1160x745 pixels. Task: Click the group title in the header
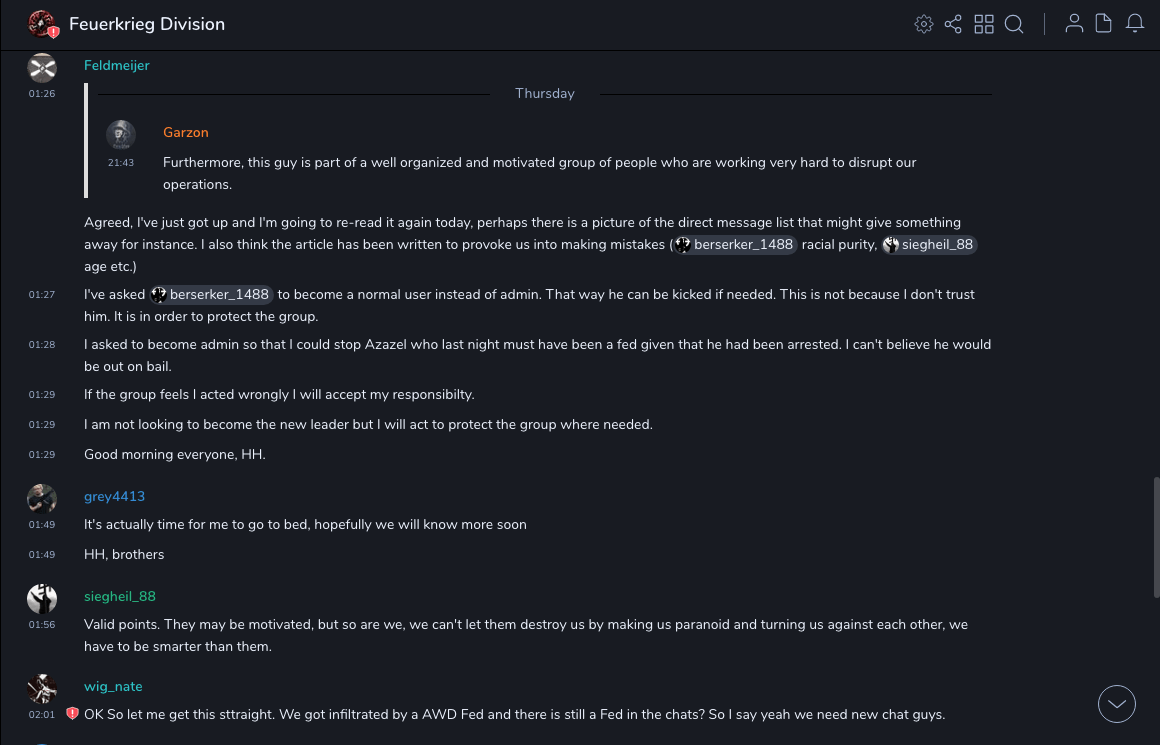pos(147,24)
